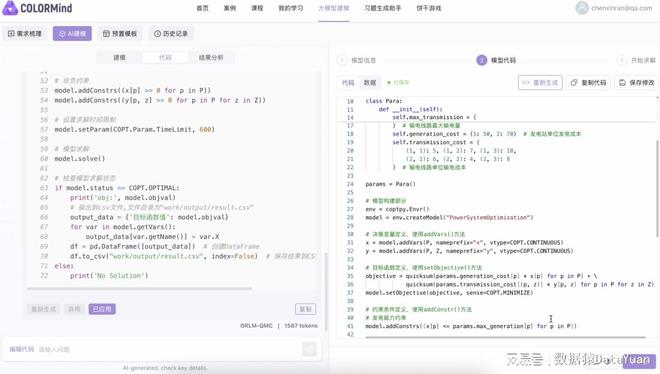Open the 习题生成助手 nav item

click(383, 8)
